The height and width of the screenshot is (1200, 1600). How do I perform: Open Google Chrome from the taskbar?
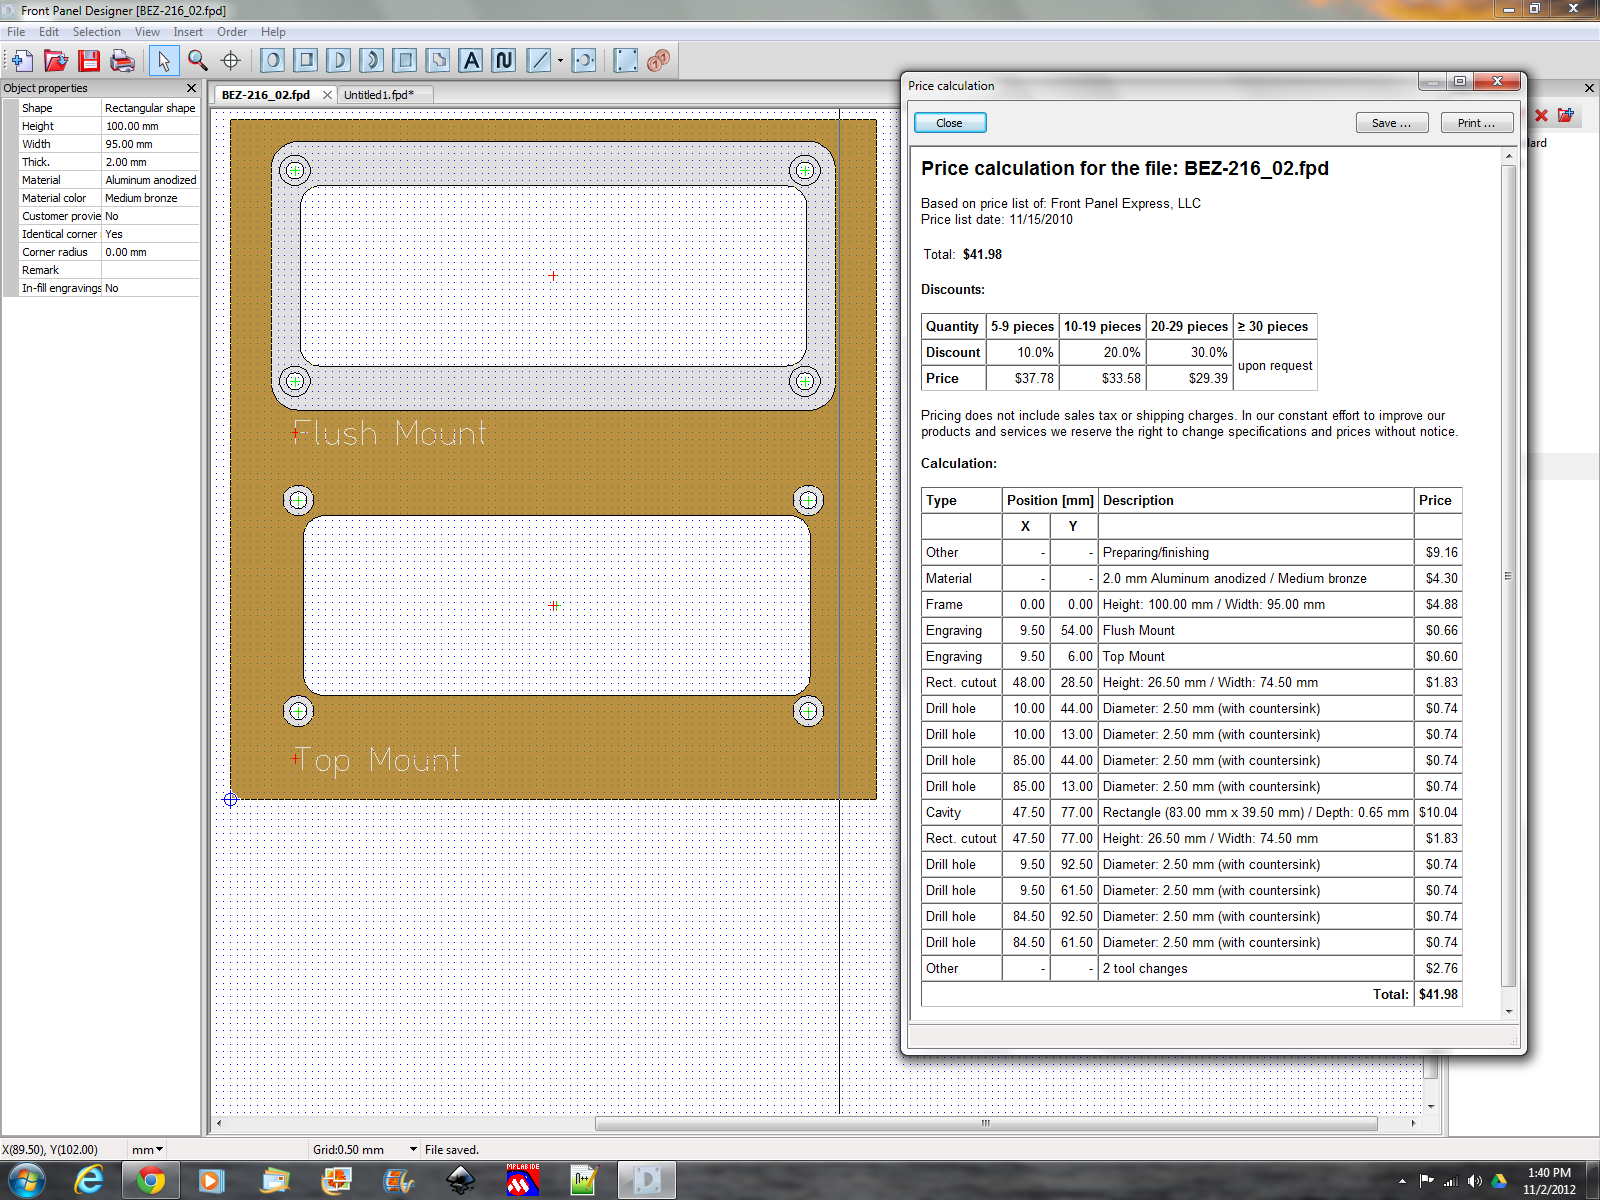click(151, 1181)
